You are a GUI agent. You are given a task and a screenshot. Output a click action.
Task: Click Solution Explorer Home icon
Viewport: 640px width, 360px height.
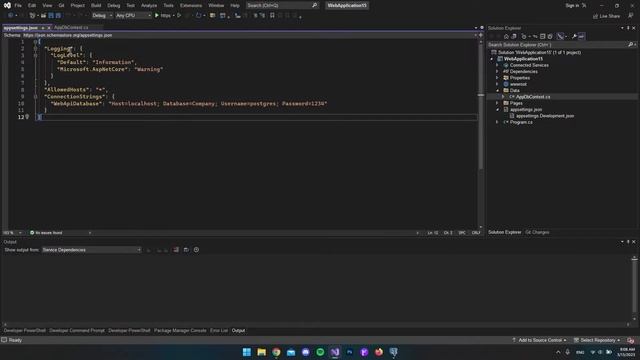click(506, 36)
